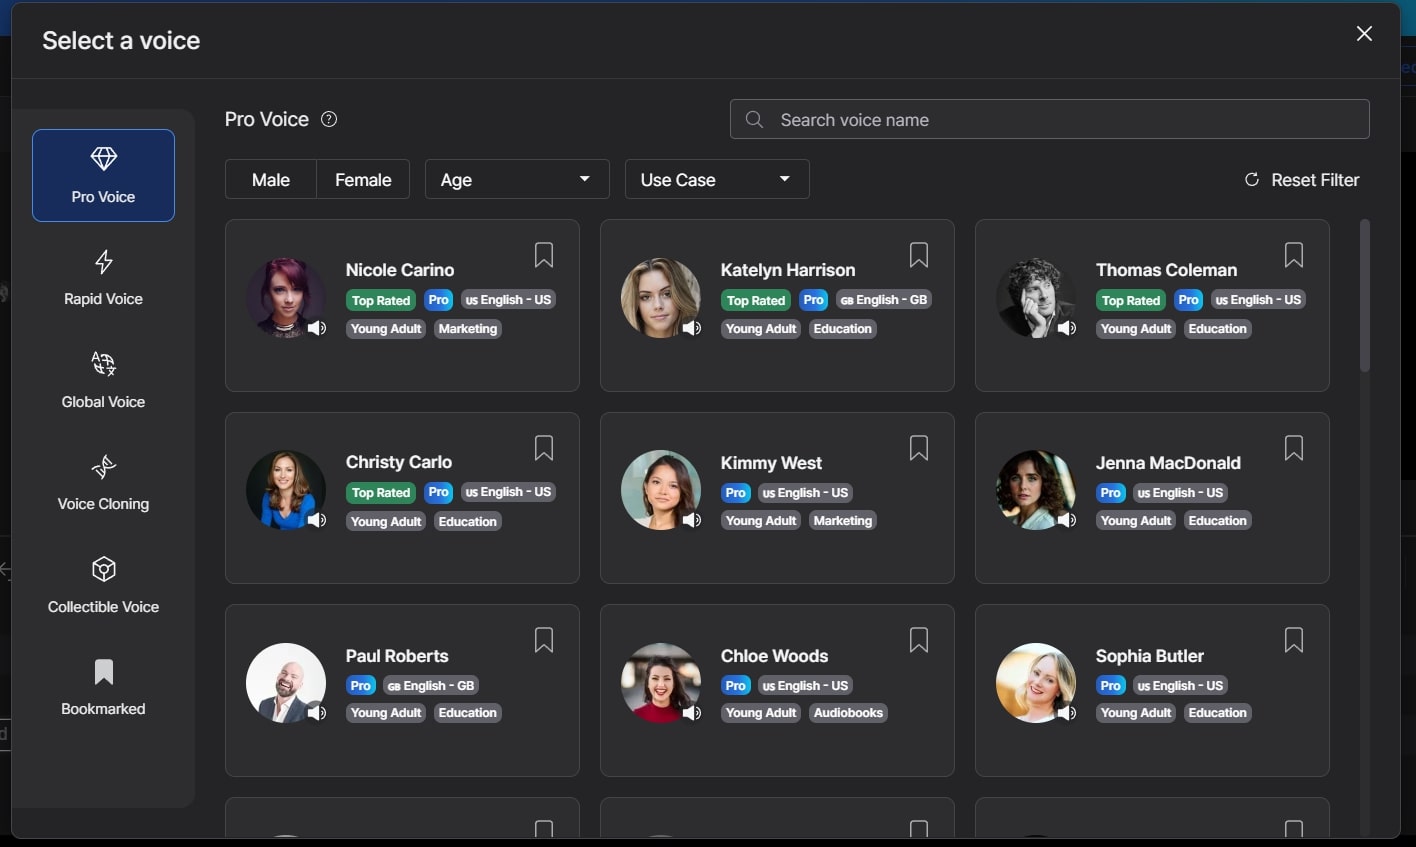Expand the Age dropdown

(517, 180)
